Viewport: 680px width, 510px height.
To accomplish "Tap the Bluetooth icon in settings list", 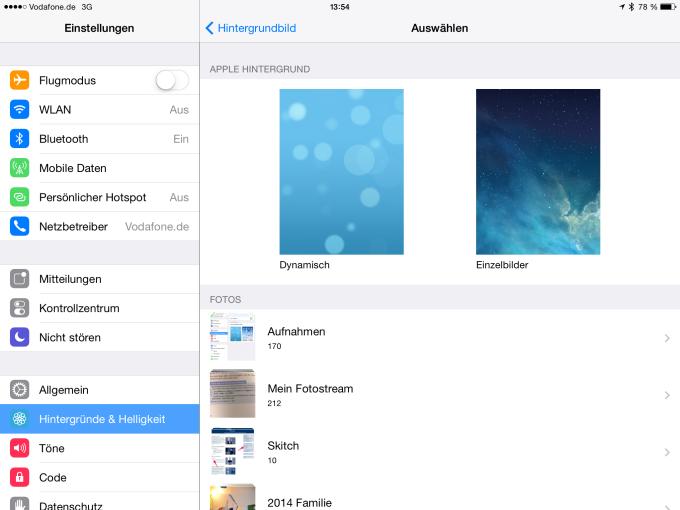I will point(20,139).
